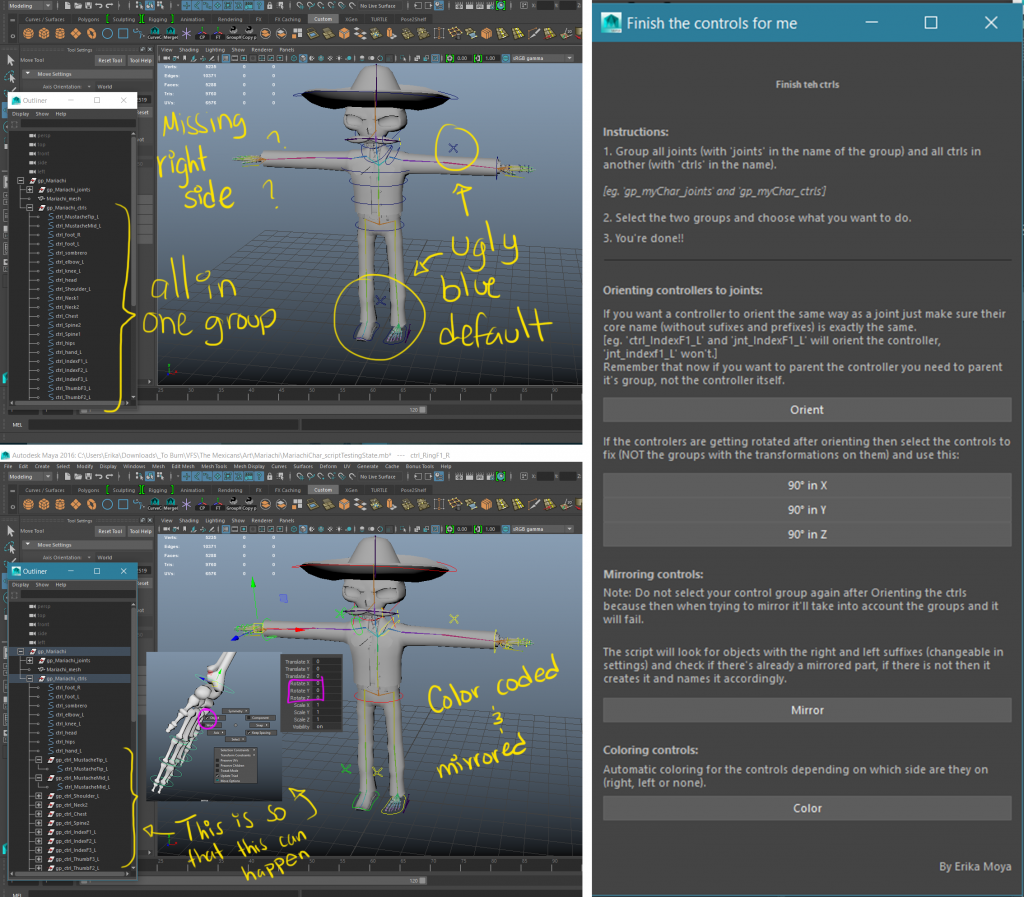Image resolution: width=1024 pixels, height=897 pixels.
Task: Click the 90° in Z button
Action: pyautogui.click(x=807, y=535)
